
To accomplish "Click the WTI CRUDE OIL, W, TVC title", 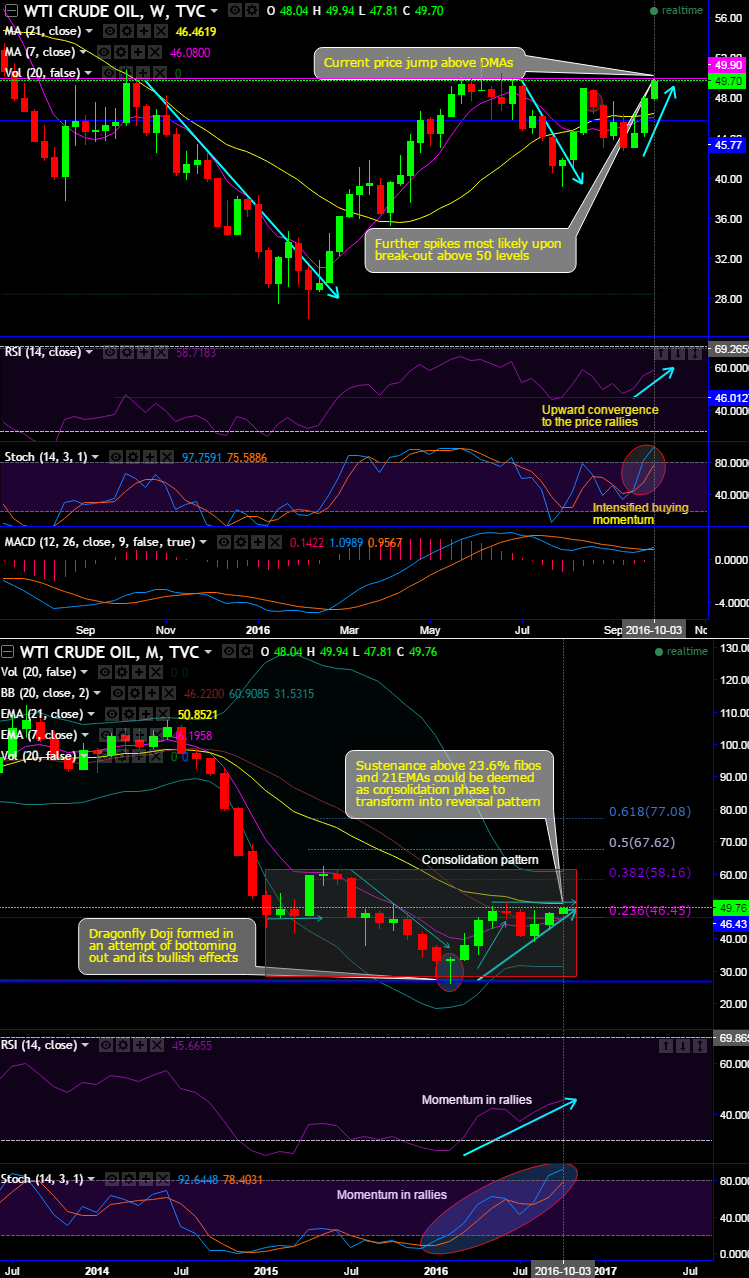I will [115, 10].
